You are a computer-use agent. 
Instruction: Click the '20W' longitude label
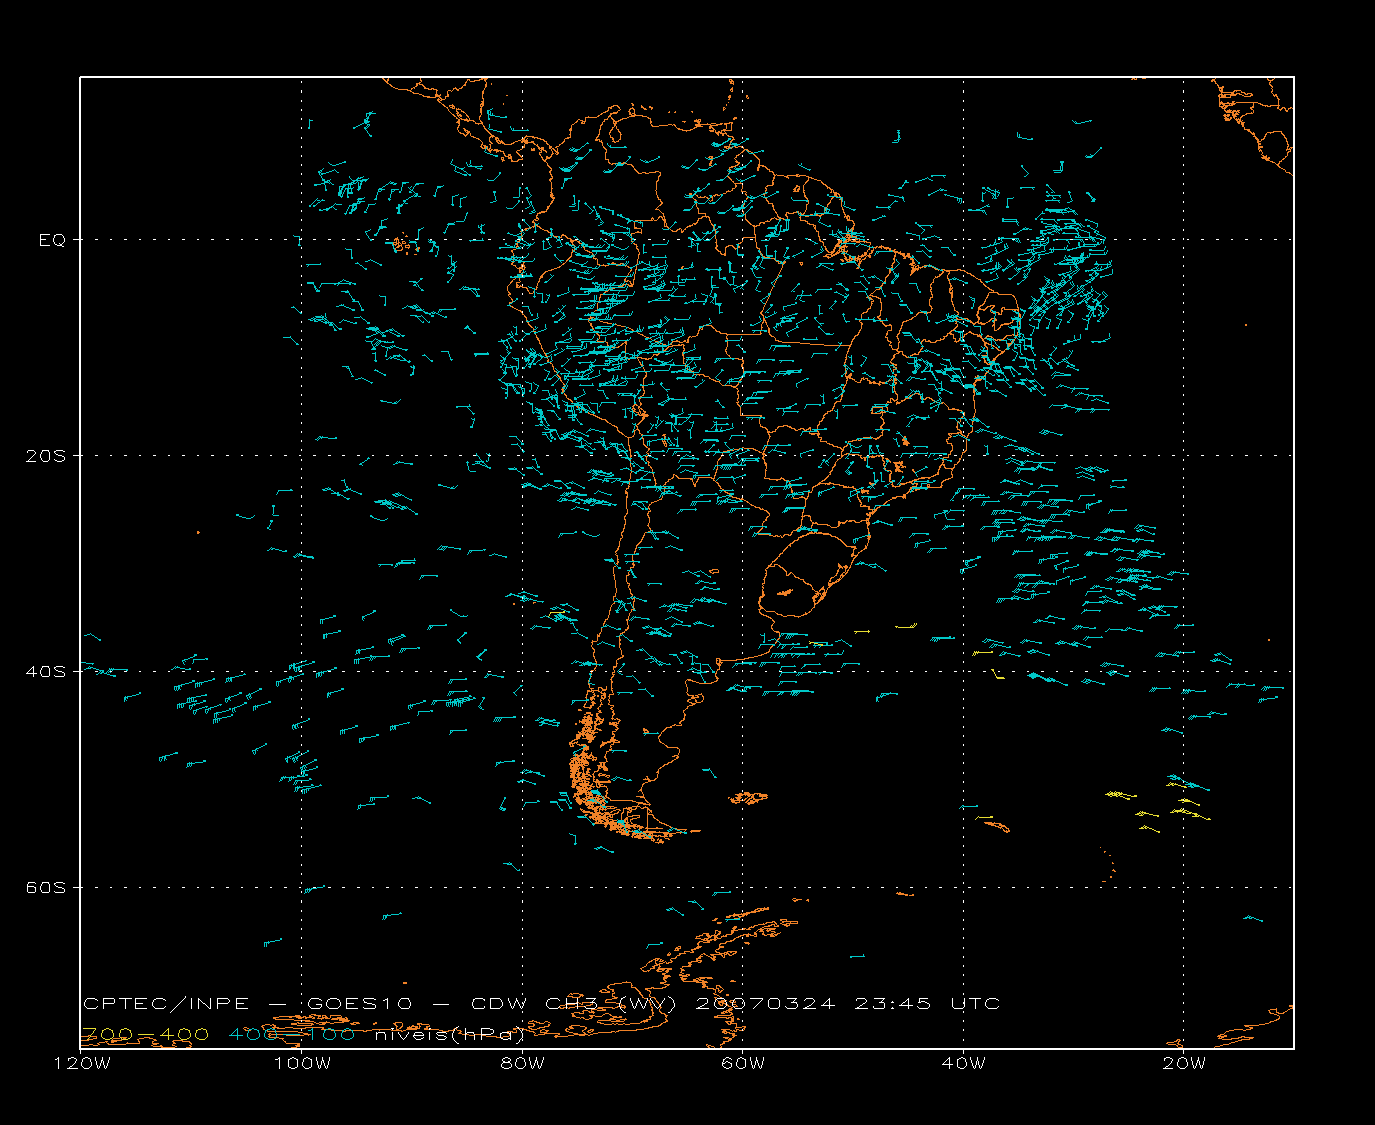pos(1184,1063)
